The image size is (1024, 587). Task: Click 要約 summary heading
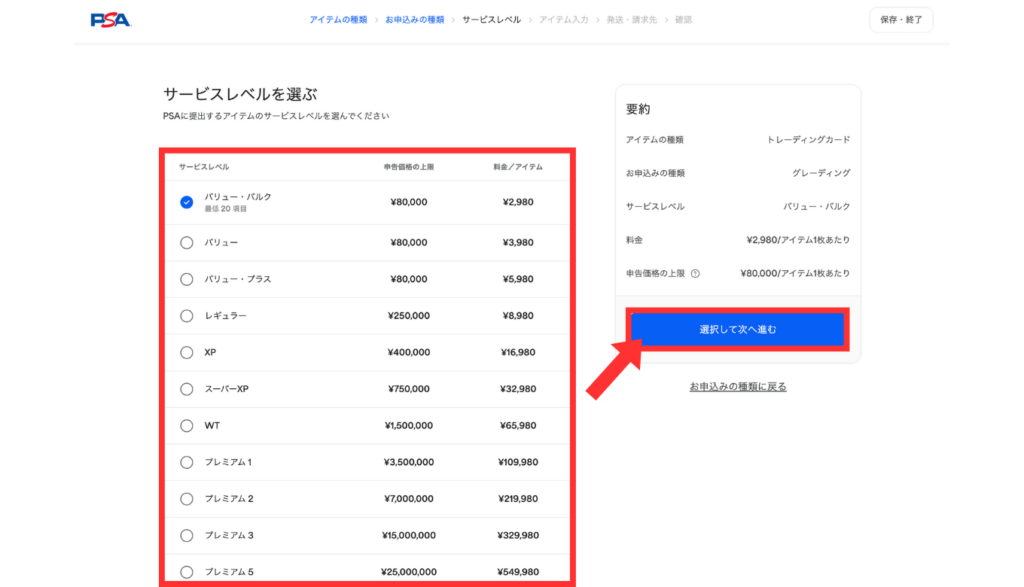click(x=638, y=109)
